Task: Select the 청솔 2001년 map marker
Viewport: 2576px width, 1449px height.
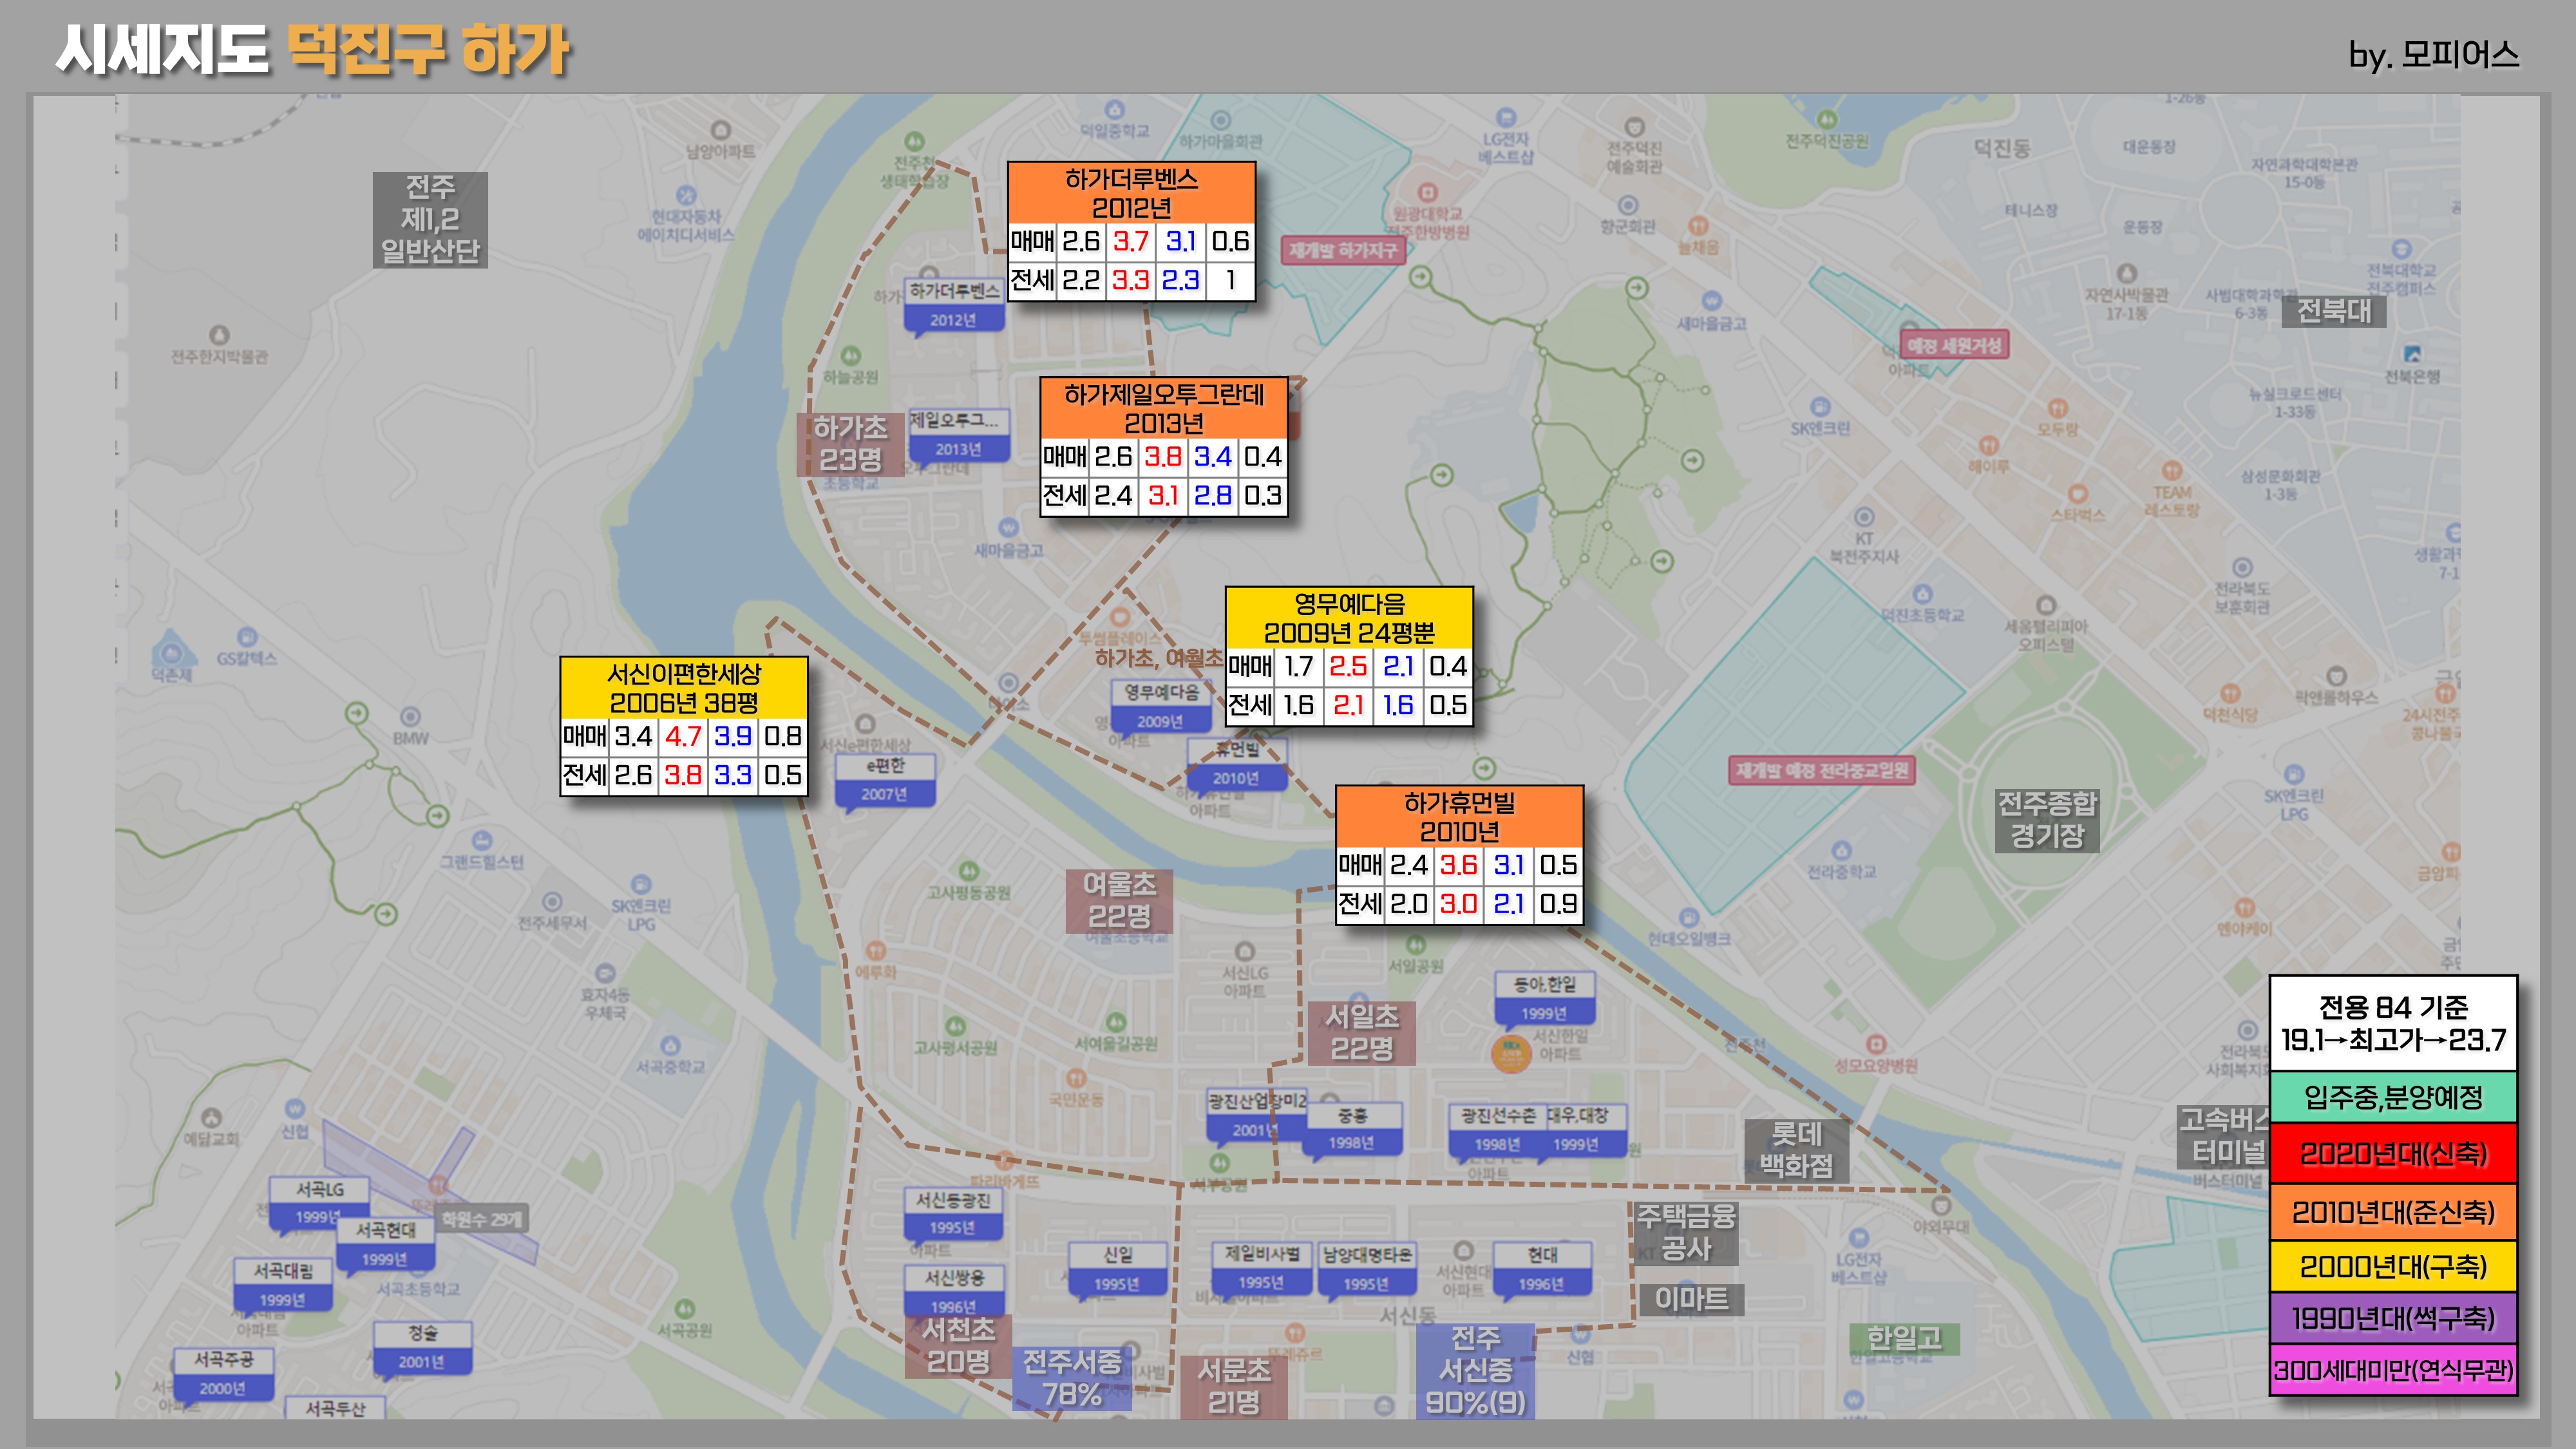Action: [x=422, y=1347]
